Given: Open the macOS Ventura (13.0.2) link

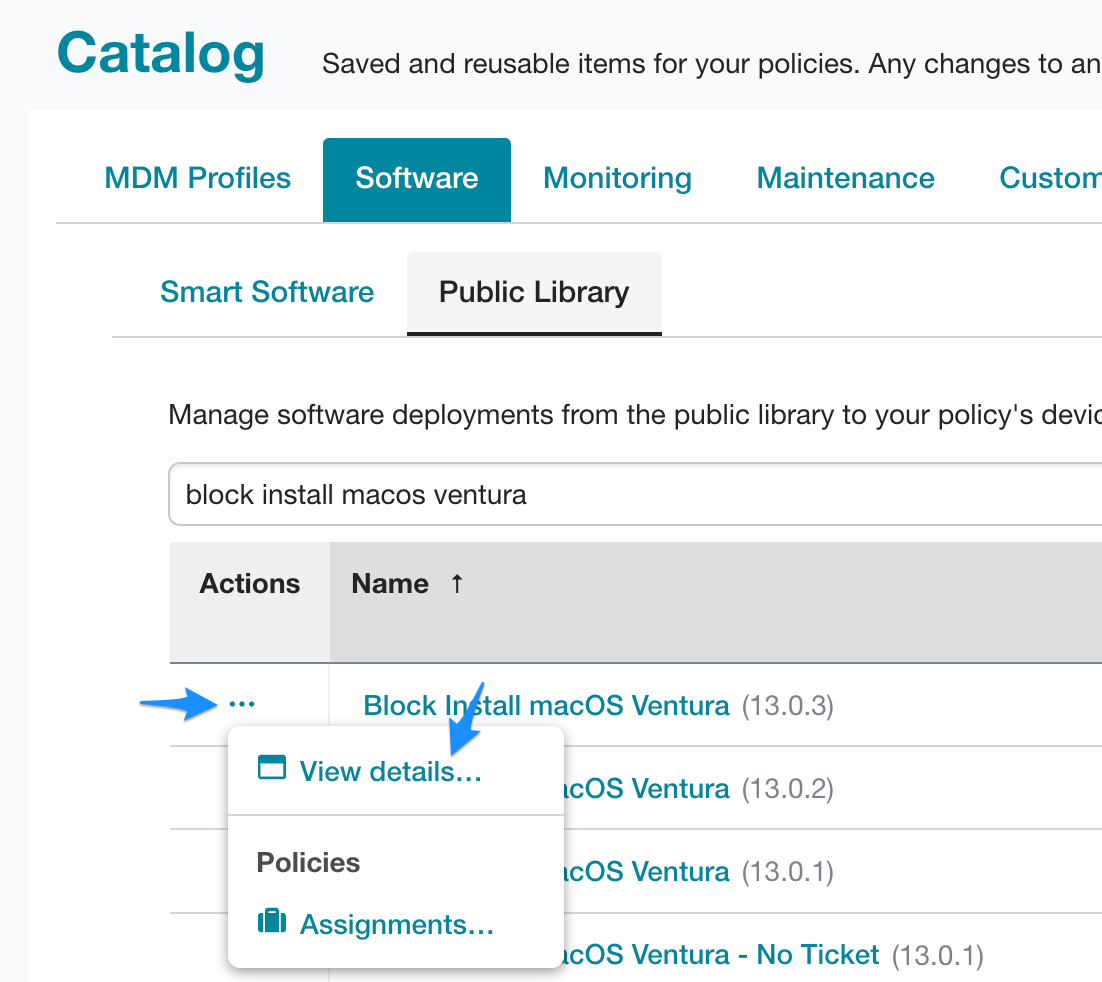Looking at the screenshot, I should (647, 789).
